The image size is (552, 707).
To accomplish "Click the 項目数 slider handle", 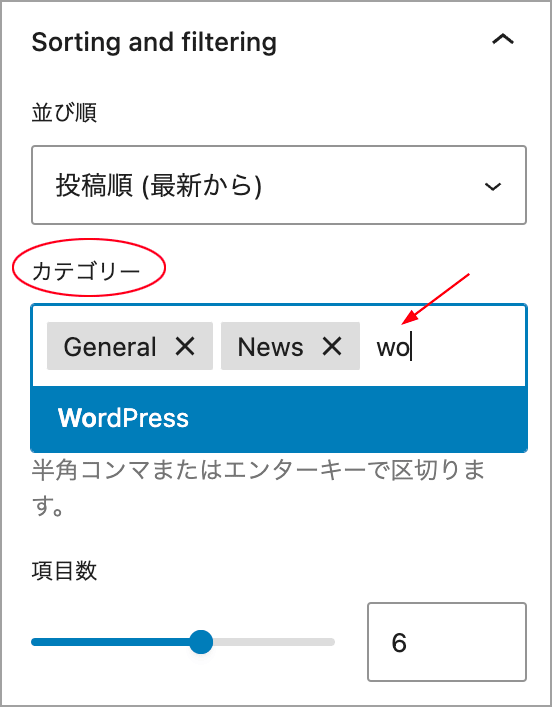I will 201,642.
